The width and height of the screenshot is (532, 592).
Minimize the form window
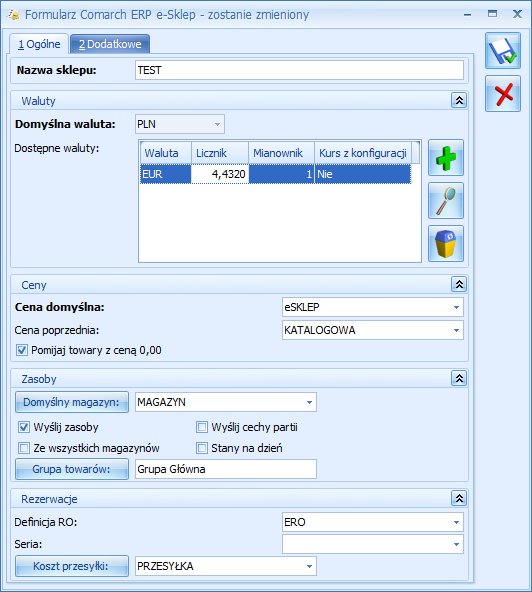pyautogui.click(x=467, y=15)
